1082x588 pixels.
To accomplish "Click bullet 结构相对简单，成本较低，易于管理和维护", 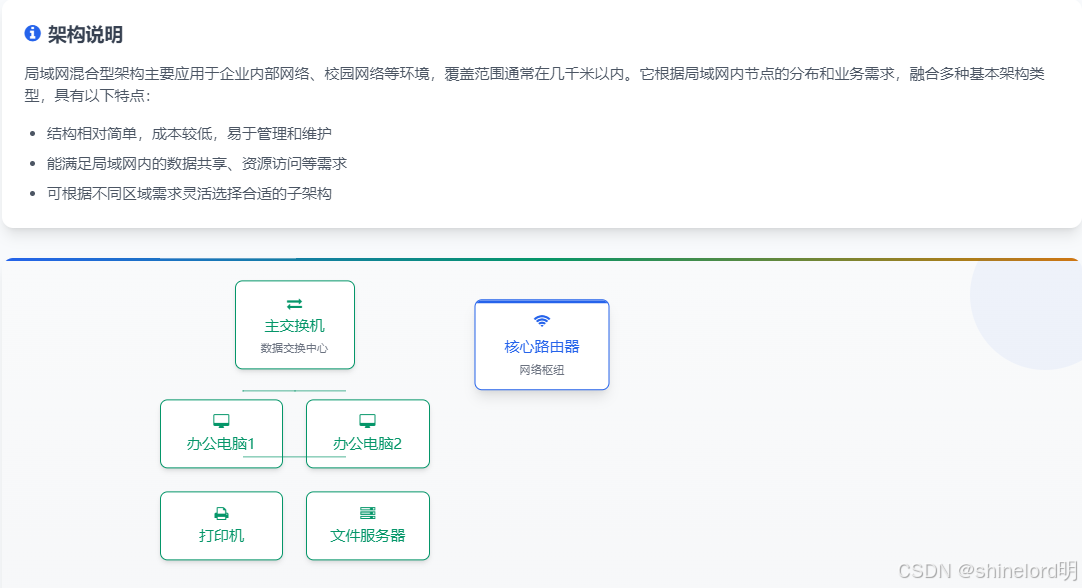I will (x=189, y=133).
